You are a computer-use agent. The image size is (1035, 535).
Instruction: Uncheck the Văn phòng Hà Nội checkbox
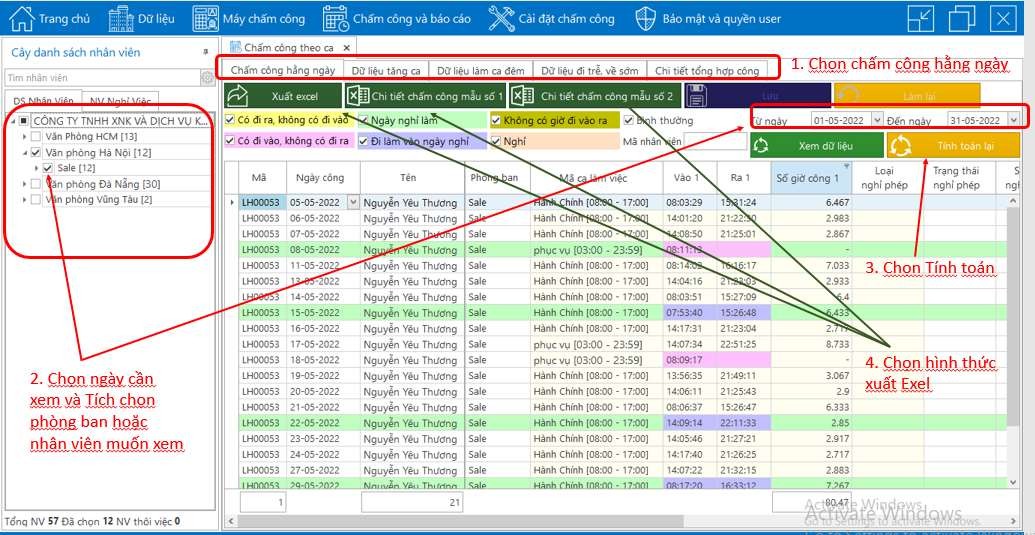pos(37,152)
